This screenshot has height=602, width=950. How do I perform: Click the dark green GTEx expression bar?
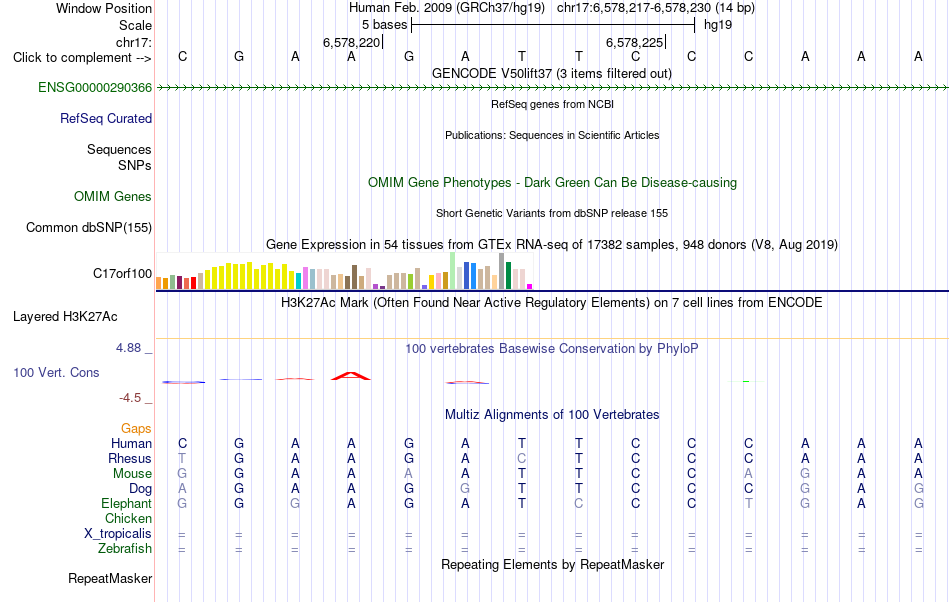pos(508,276)
